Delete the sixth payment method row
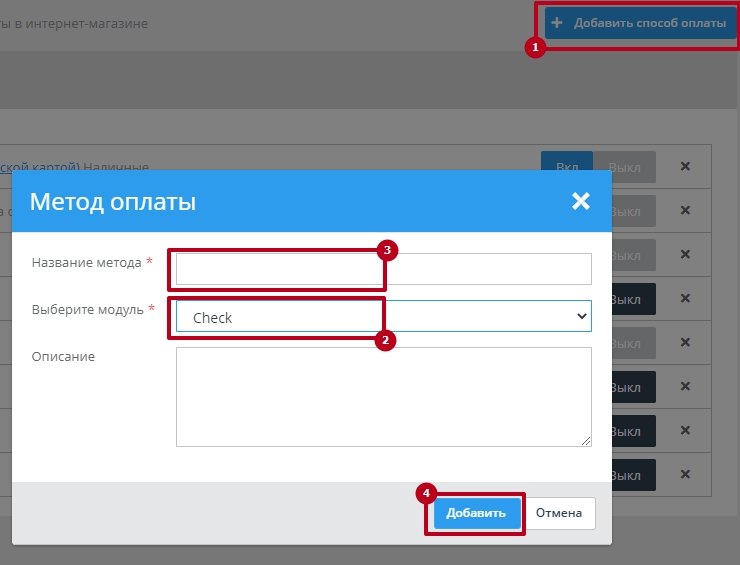Image resolution: width=740 pixels, height=565 pixels. coord(685,387)
